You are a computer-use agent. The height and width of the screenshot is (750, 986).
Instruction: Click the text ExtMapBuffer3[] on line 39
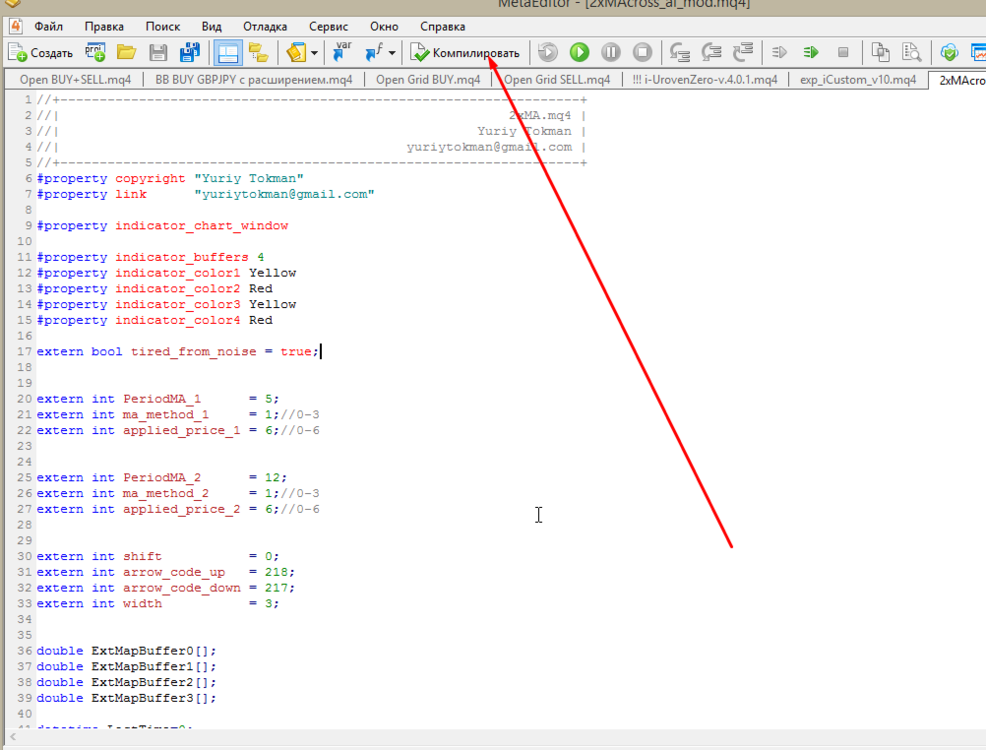pos(150,698)
